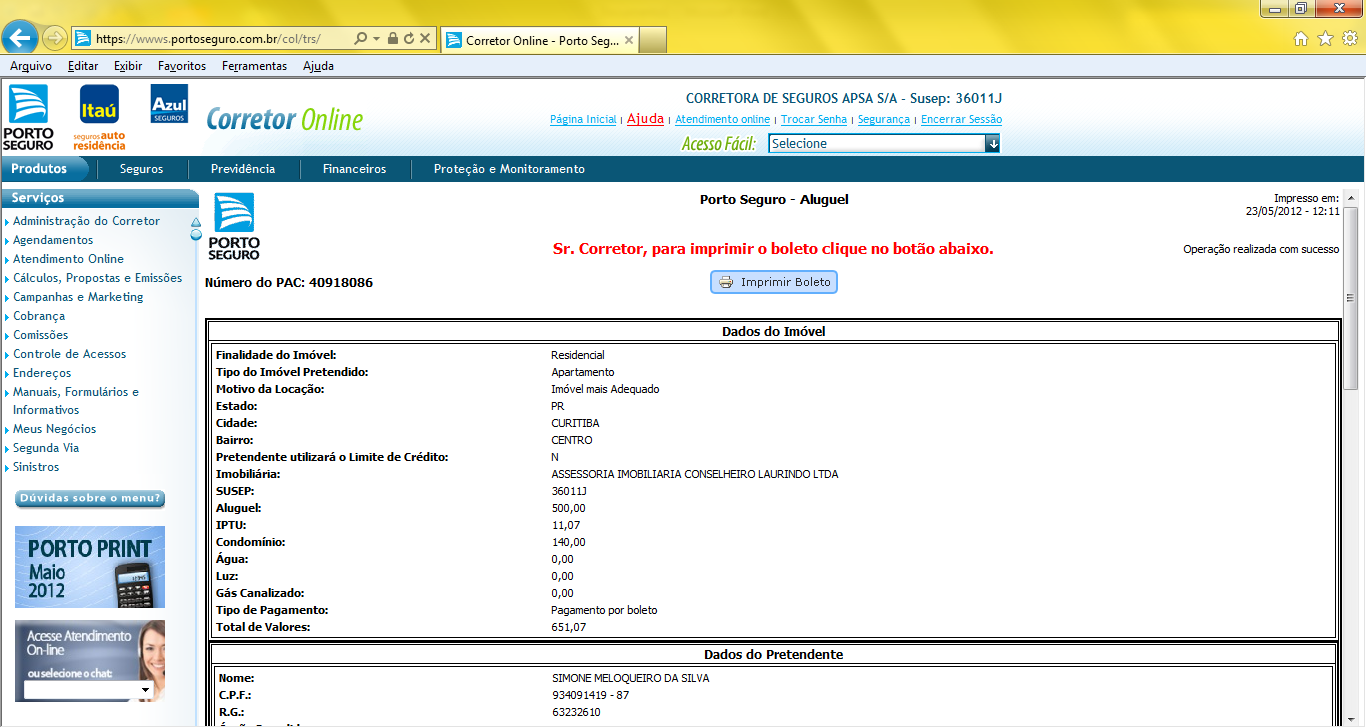Select the Previdência navigation tab
Image resolution: width=1366 pixels, height=728 pixels.
pos(243,169)
